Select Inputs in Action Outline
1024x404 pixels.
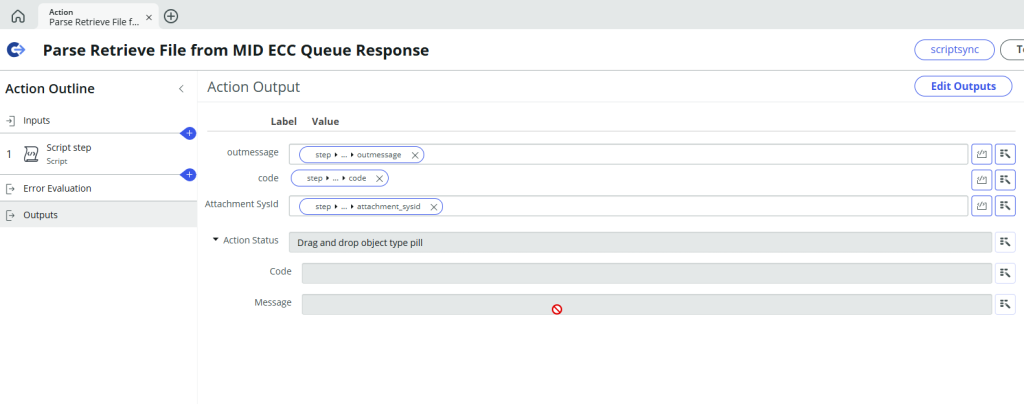[37, 120]
